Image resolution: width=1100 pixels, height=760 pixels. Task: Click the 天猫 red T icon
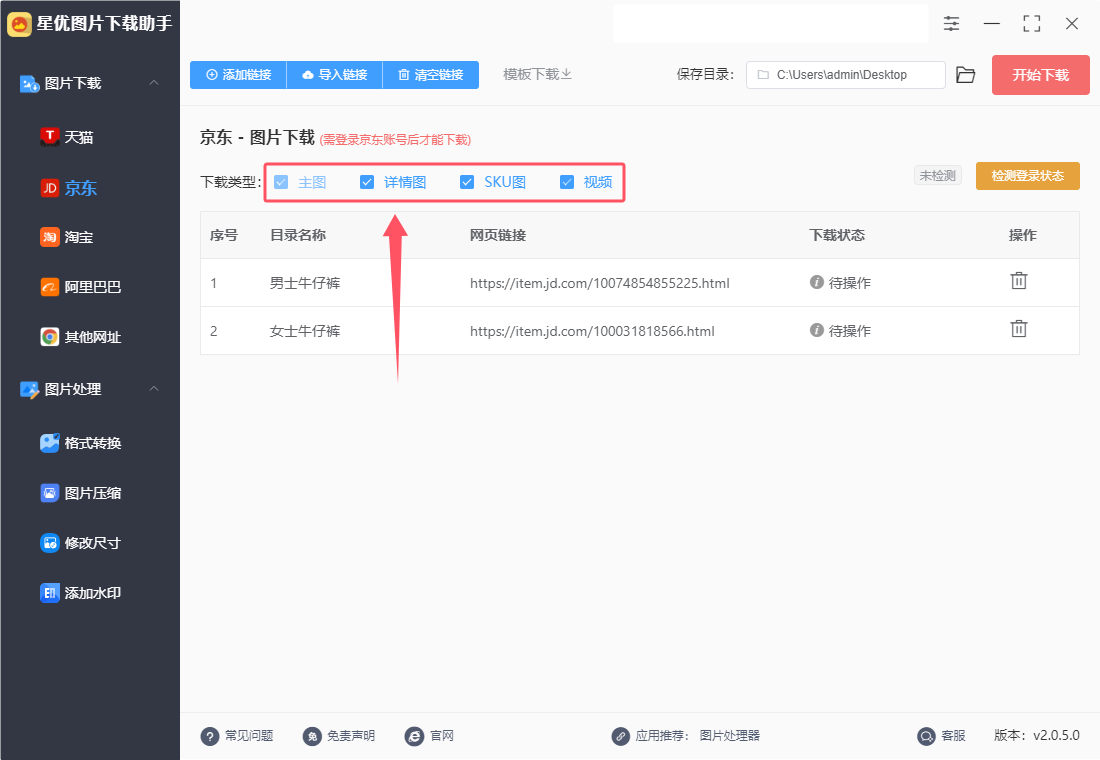click(x=49, y=137)
